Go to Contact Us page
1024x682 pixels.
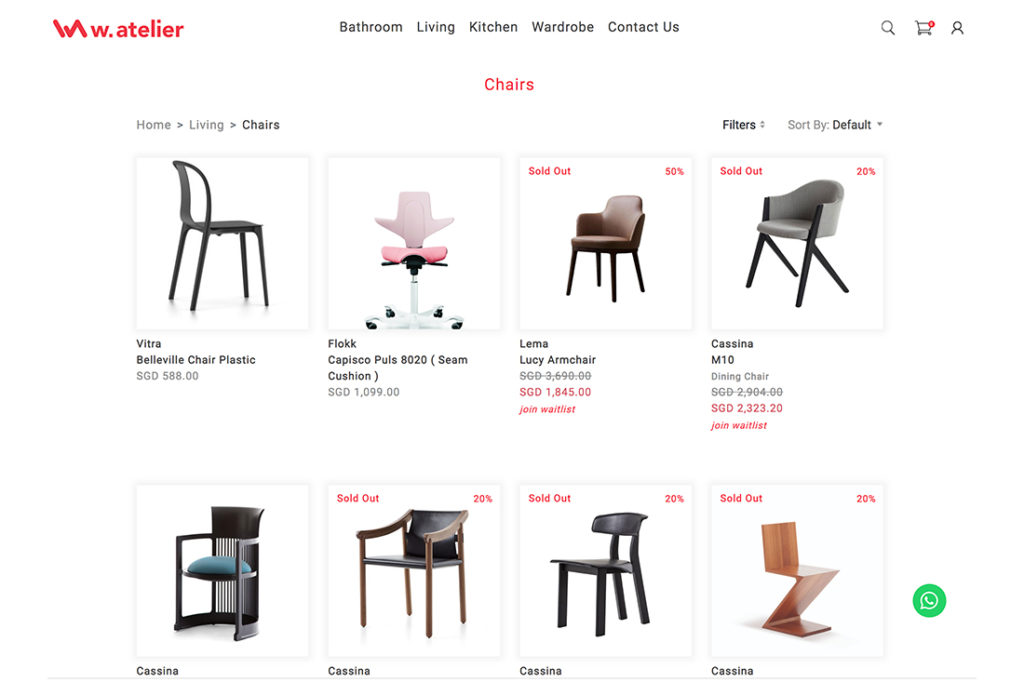tap(643, 27)
